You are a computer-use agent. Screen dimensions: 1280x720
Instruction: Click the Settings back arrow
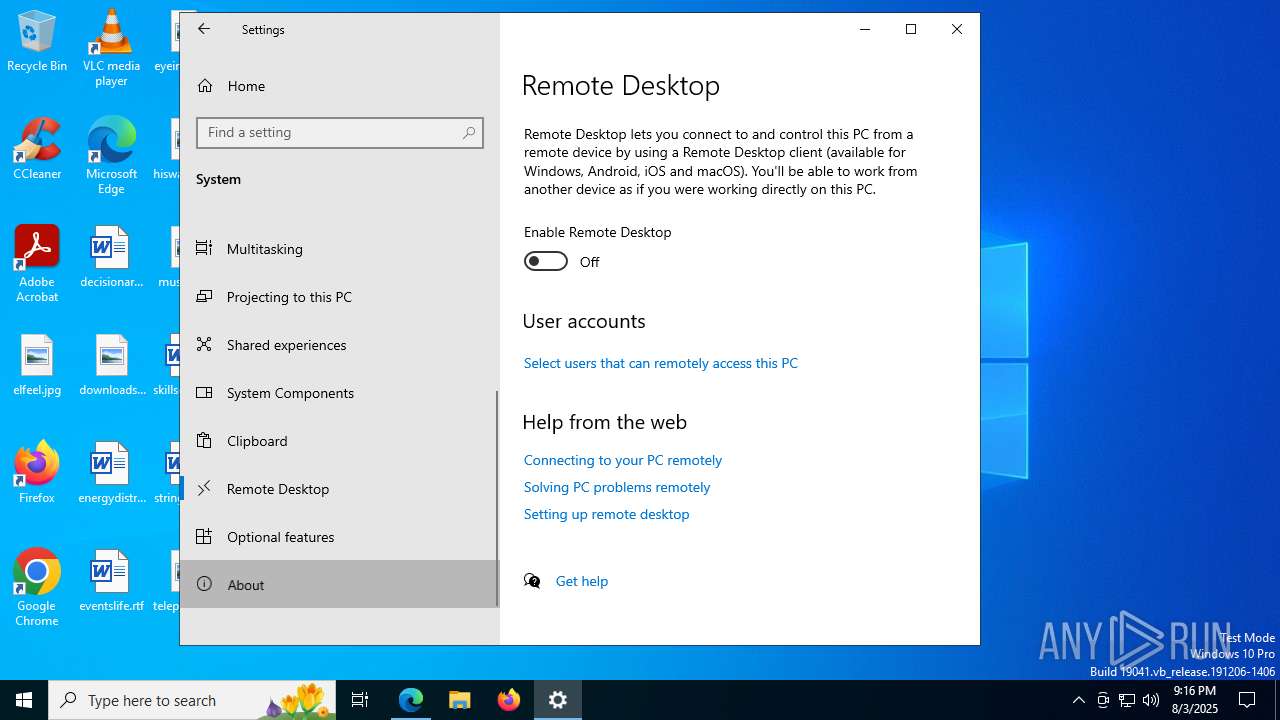pyautogui.click(x=204, y=29)
